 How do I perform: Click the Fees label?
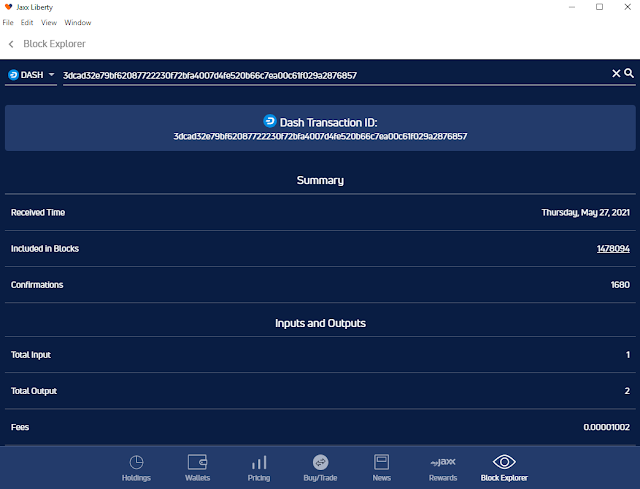click(20, 427)
